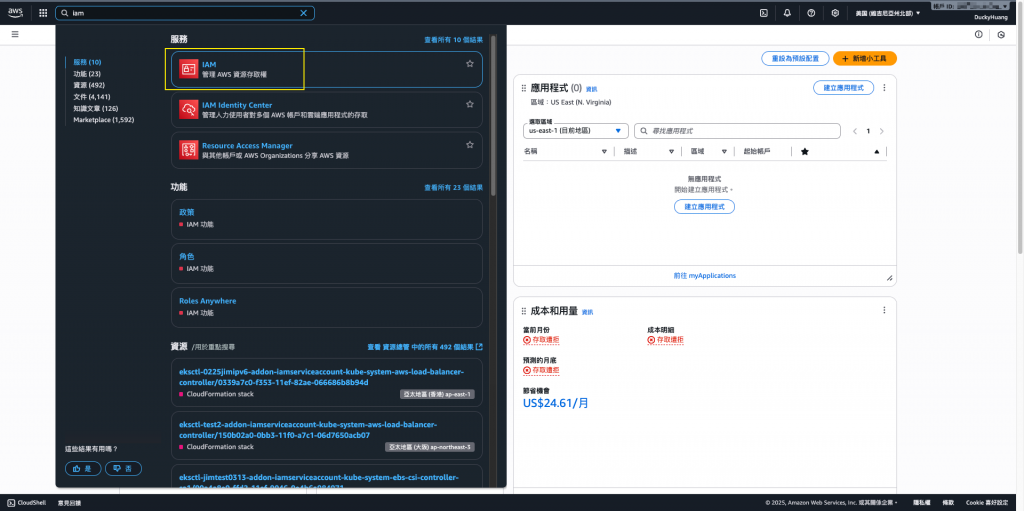The width and height of the screenshot is (1024, 511).
Task: Click the orange 新增小工具 button
Action: tap(865, 58)
